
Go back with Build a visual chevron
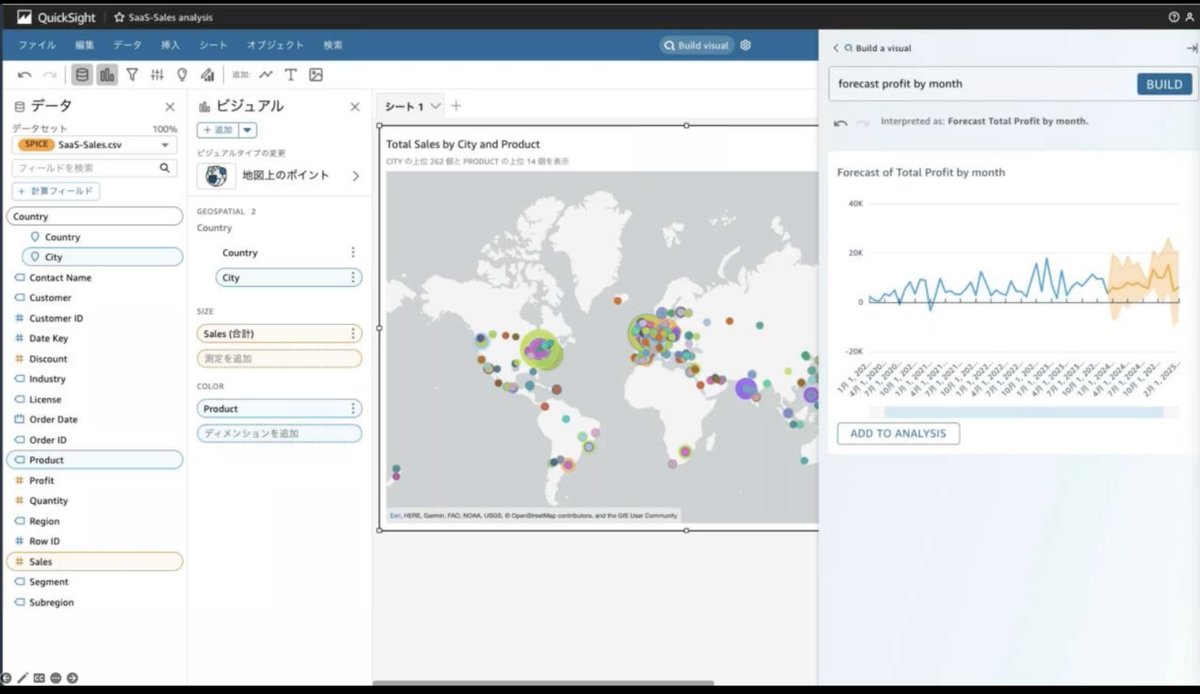point(836,48)
